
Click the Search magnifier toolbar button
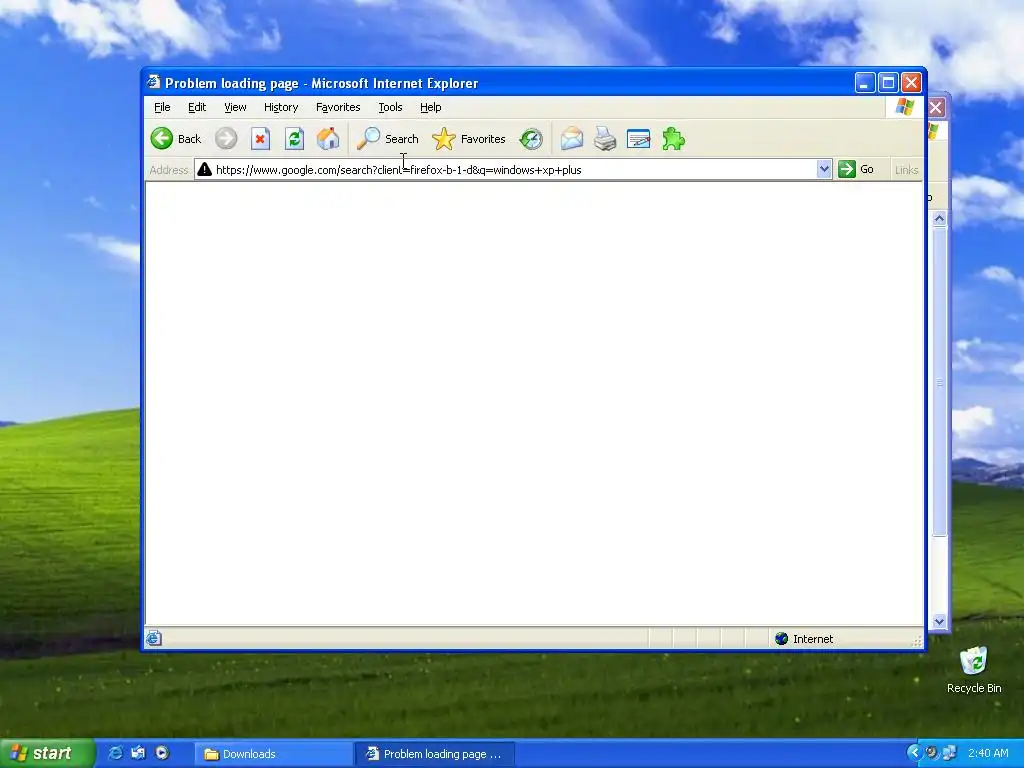[x=388, y=138]
